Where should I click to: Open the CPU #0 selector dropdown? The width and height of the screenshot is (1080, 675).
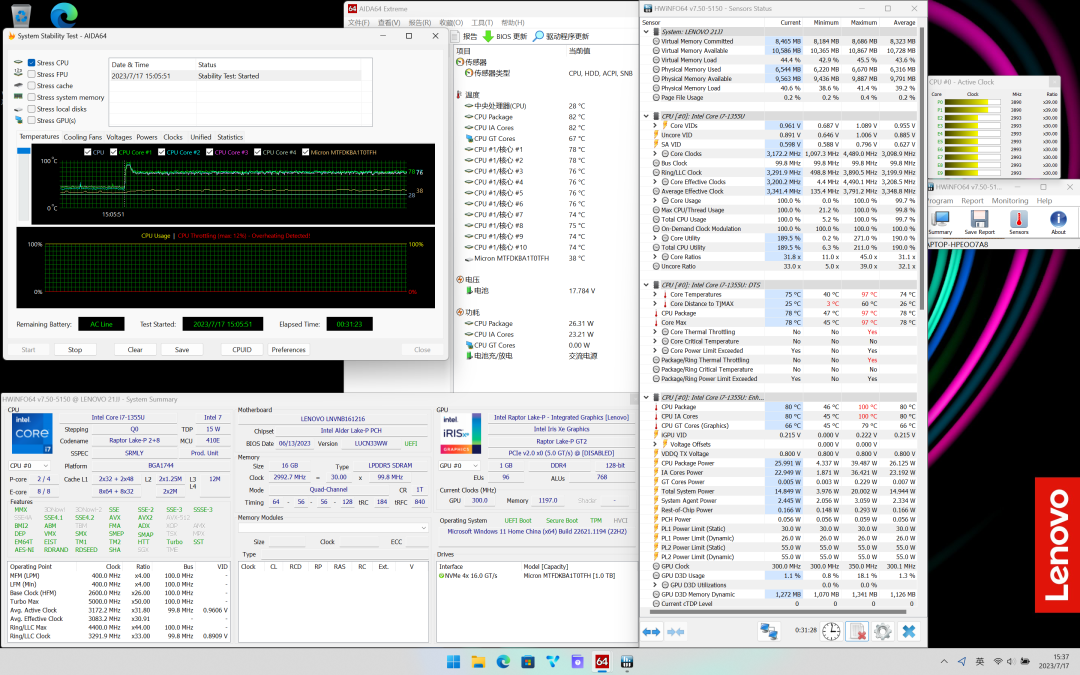tap(30, 466)
